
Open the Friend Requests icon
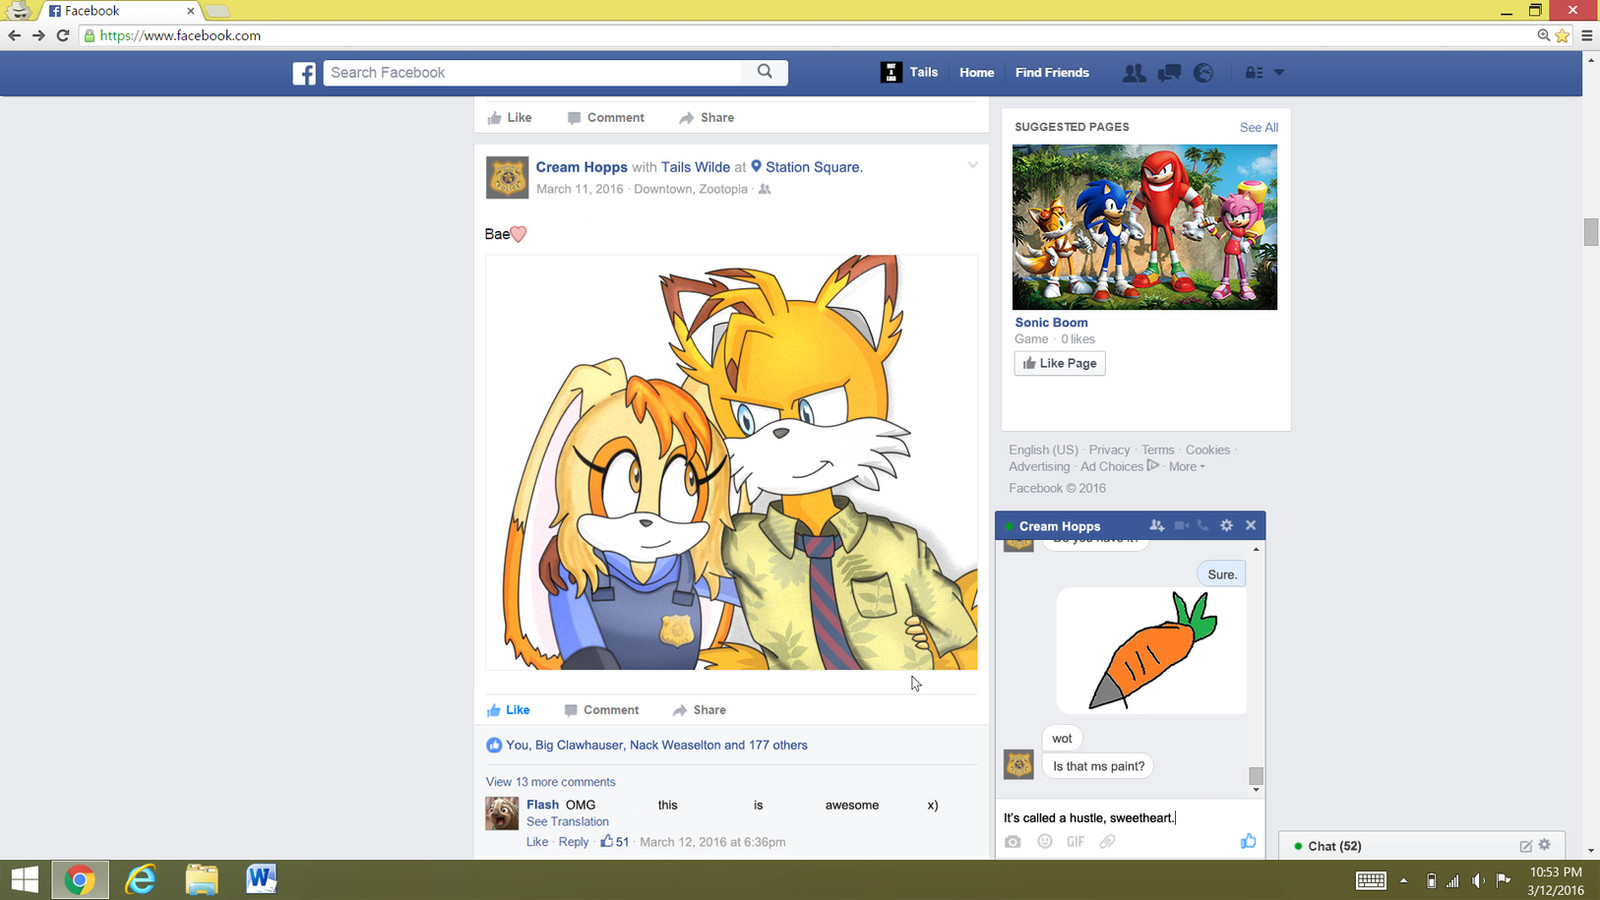coord(1134,73)
